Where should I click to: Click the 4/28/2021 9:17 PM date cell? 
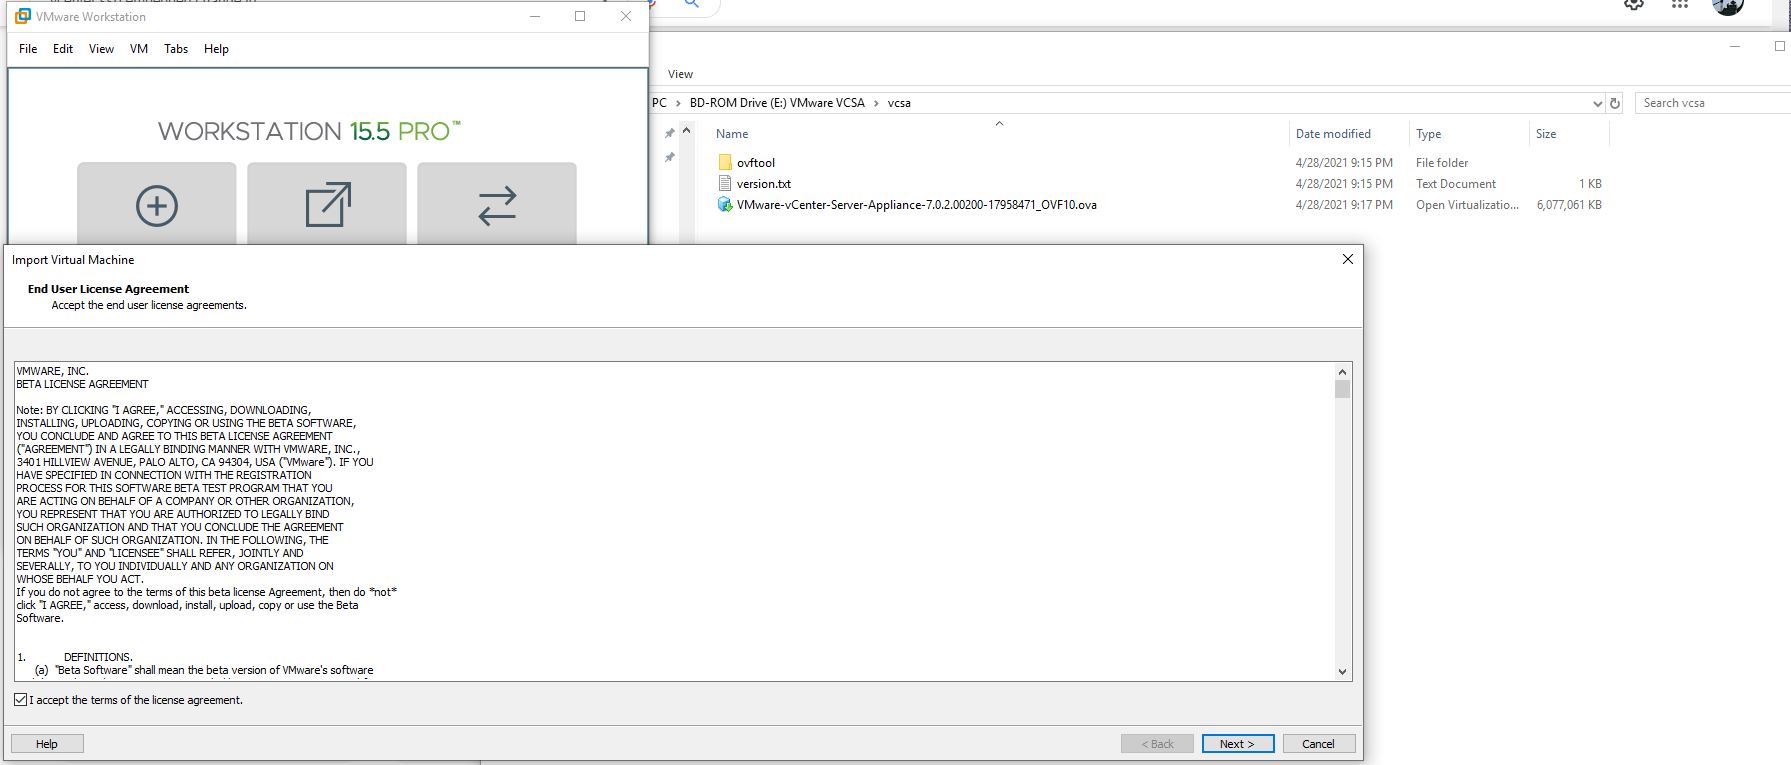pyautogui.click(x=1344, y=205)
